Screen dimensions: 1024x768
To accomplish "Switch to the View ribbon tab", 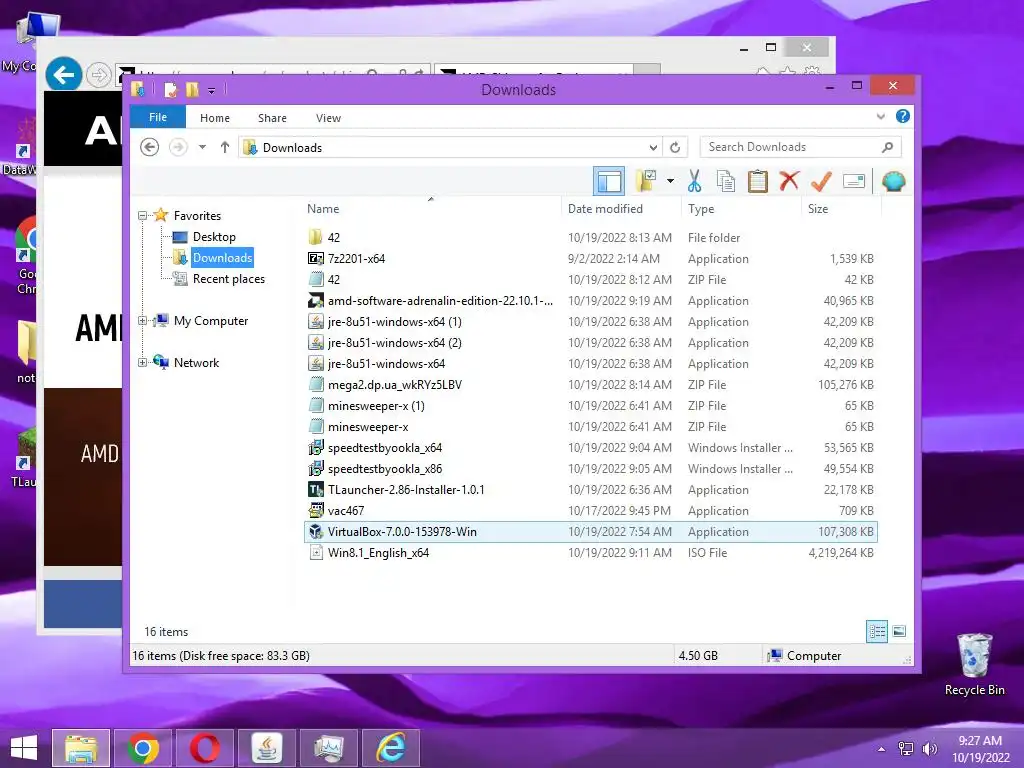I will point(328,118).
